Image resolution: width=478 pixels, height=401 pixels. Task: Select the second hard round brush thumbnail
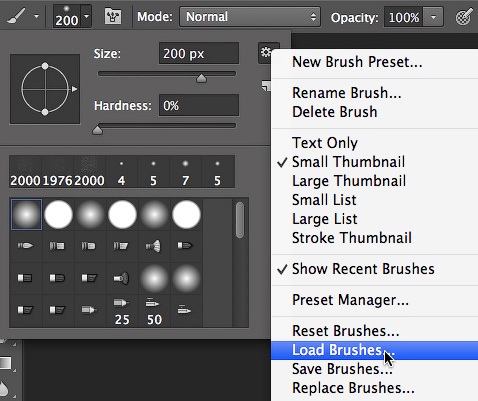coord(122,214)
